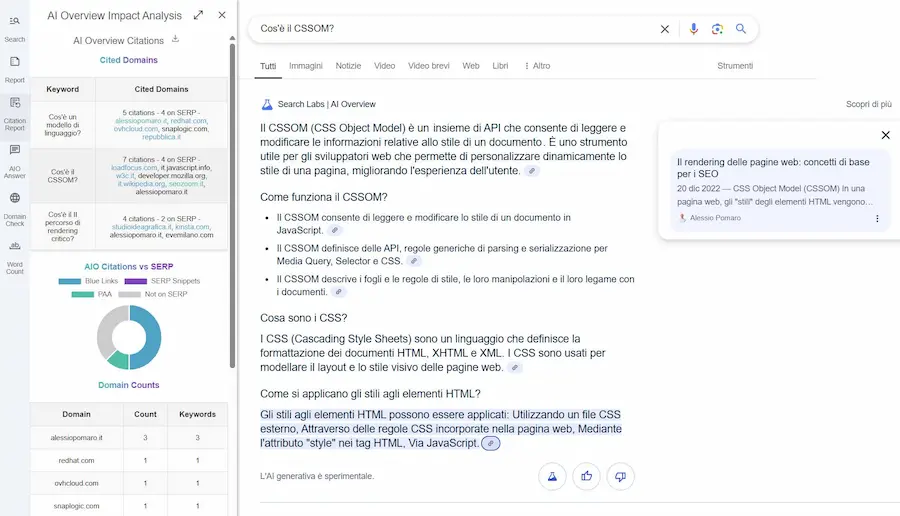
Task: Click the Domain column header
Action: tap(76, 414)
